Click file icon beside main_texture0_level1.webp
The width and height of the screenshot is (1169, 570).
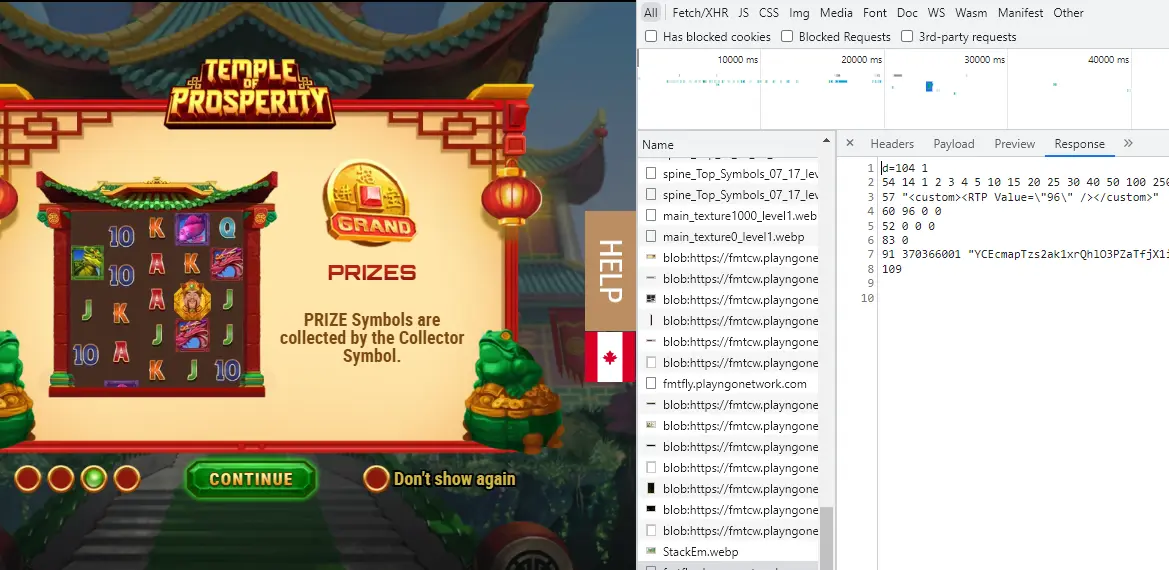point(651,236)
